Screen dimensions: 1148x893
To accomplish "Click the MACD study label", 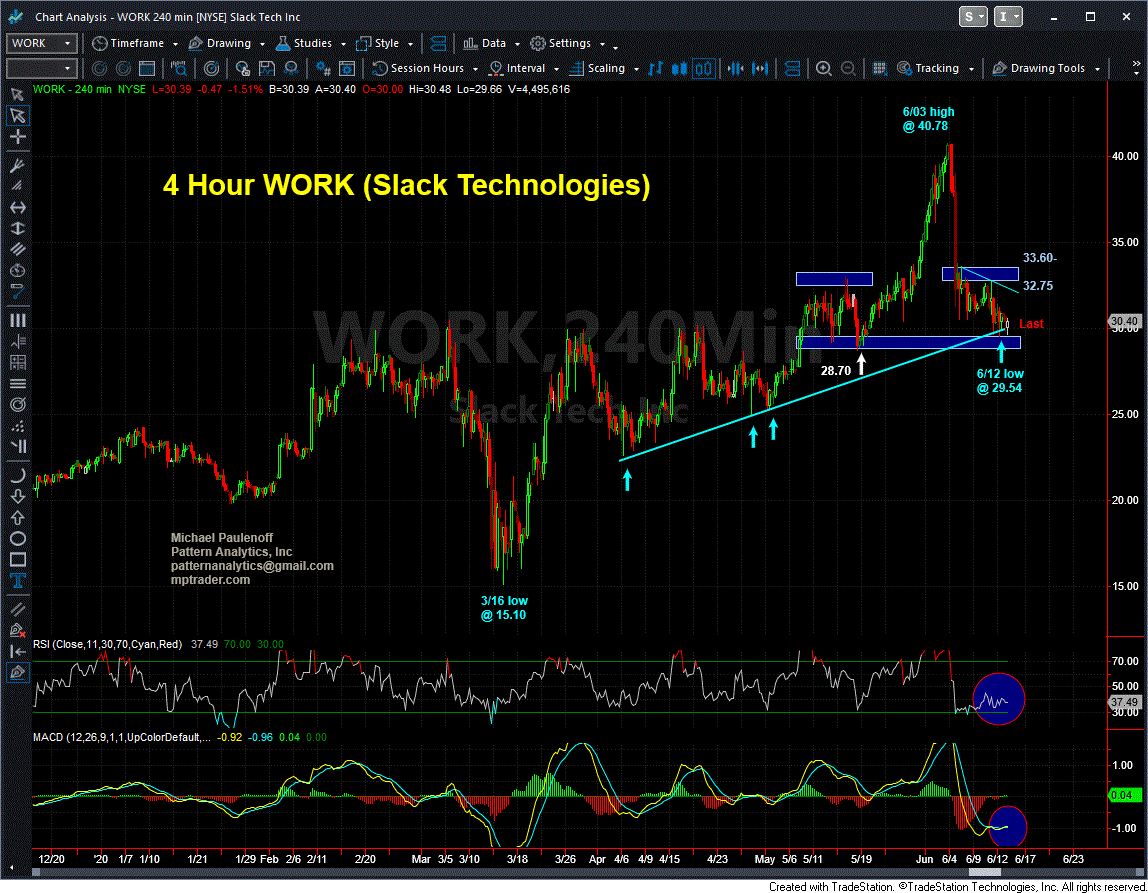I will coord(122,737).
